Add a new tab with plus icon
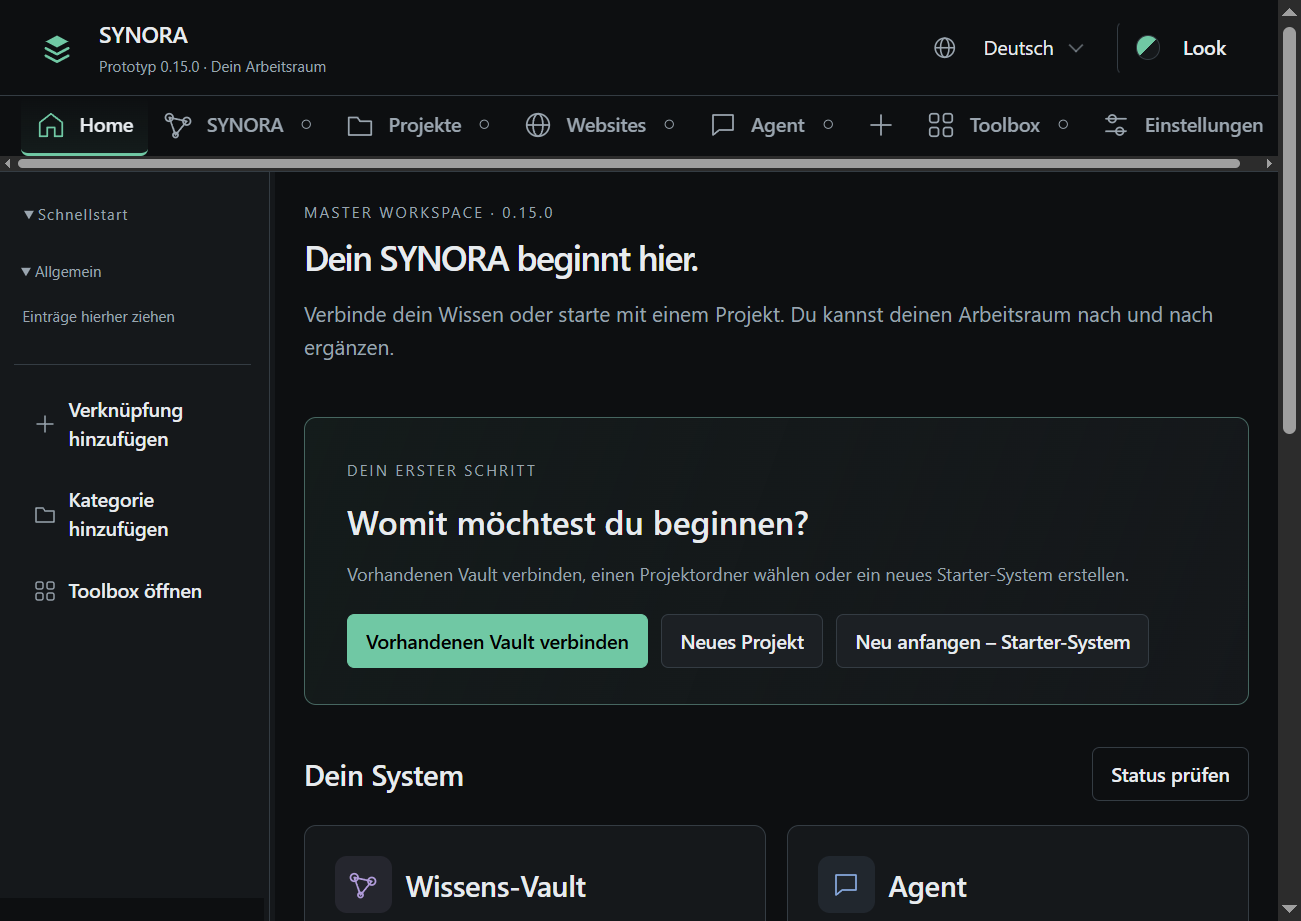Image resolution: width=1301 pixels, height=921 pixels. (x=881, y=125)
